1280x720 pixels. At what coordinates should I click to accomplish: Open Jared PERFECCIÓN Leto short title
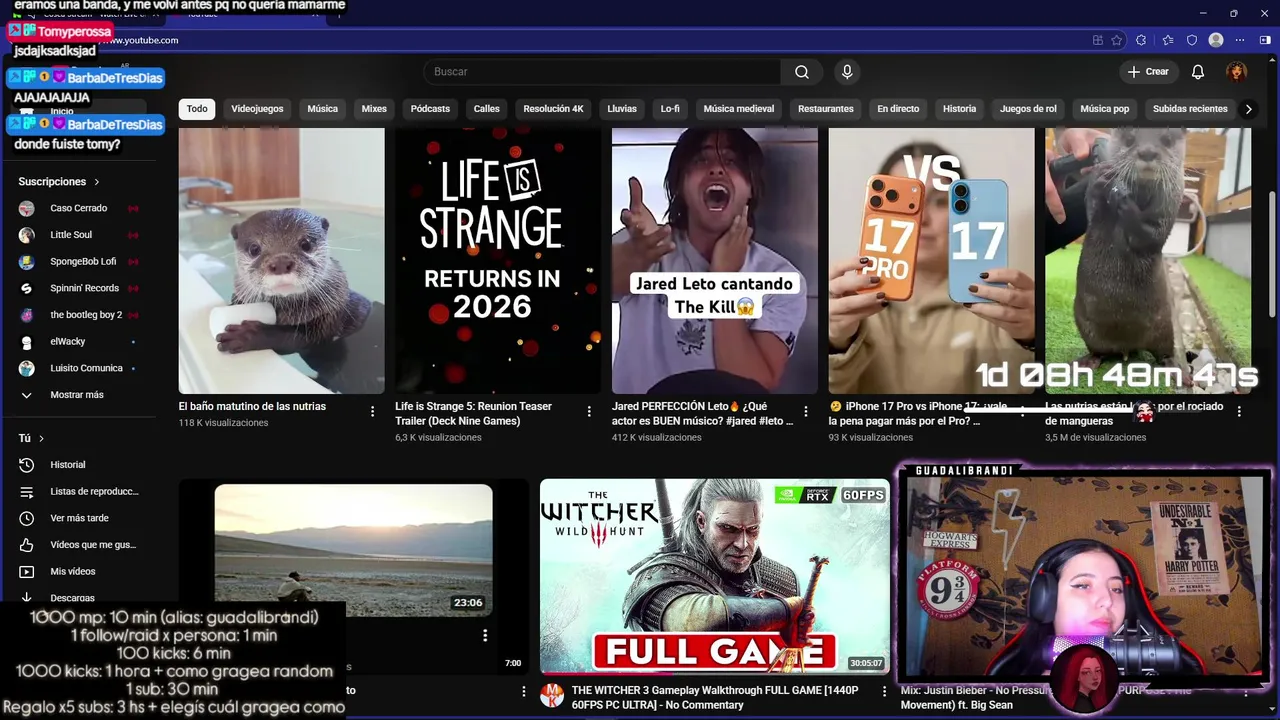coord(703,414)
